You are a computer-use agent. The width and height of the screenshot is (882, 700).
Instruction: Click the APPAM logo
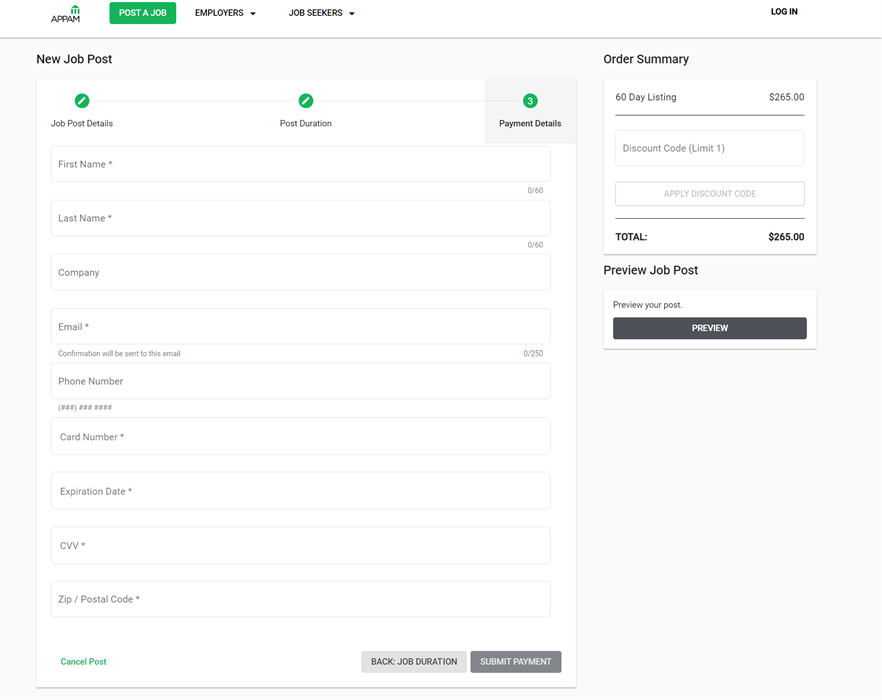66,14
